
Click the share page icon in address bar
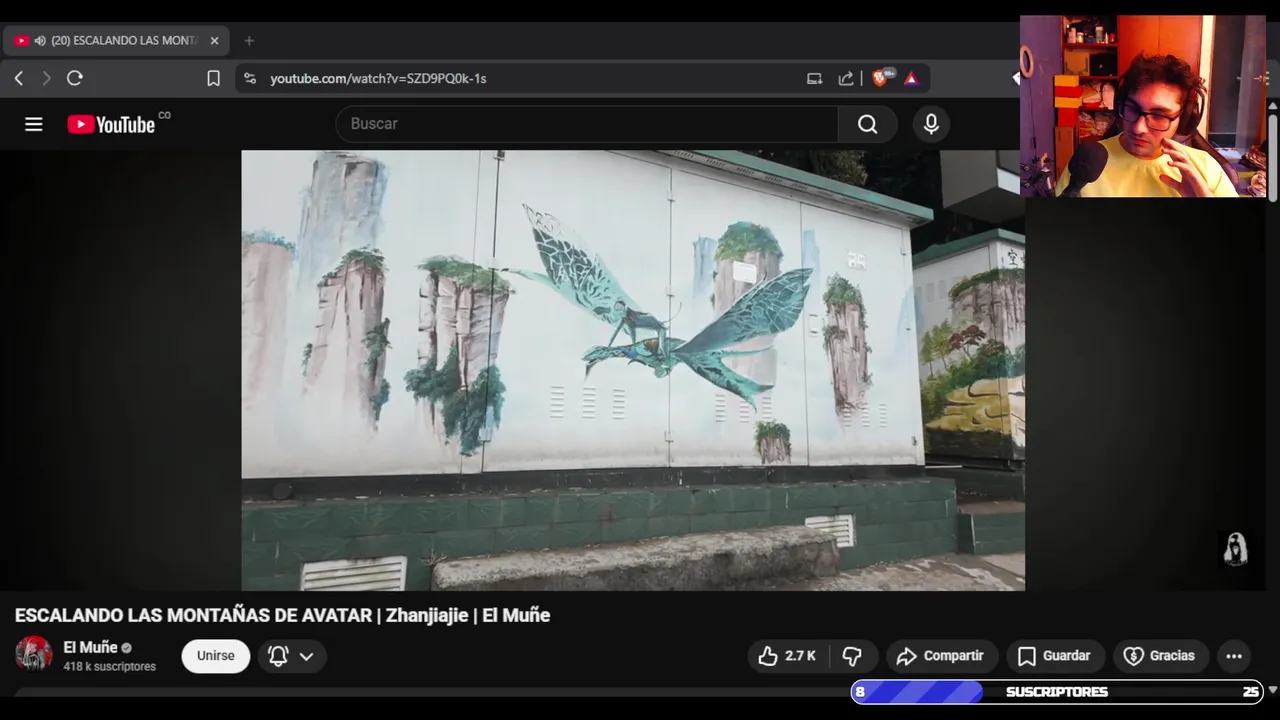coord(846,78)
